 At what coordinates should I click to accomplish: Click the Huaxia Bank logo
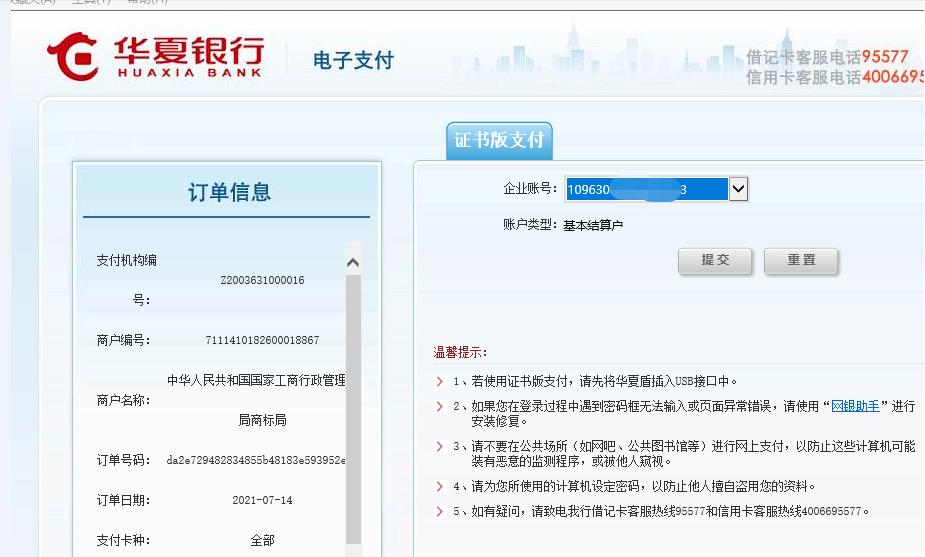tap(155, 57)
